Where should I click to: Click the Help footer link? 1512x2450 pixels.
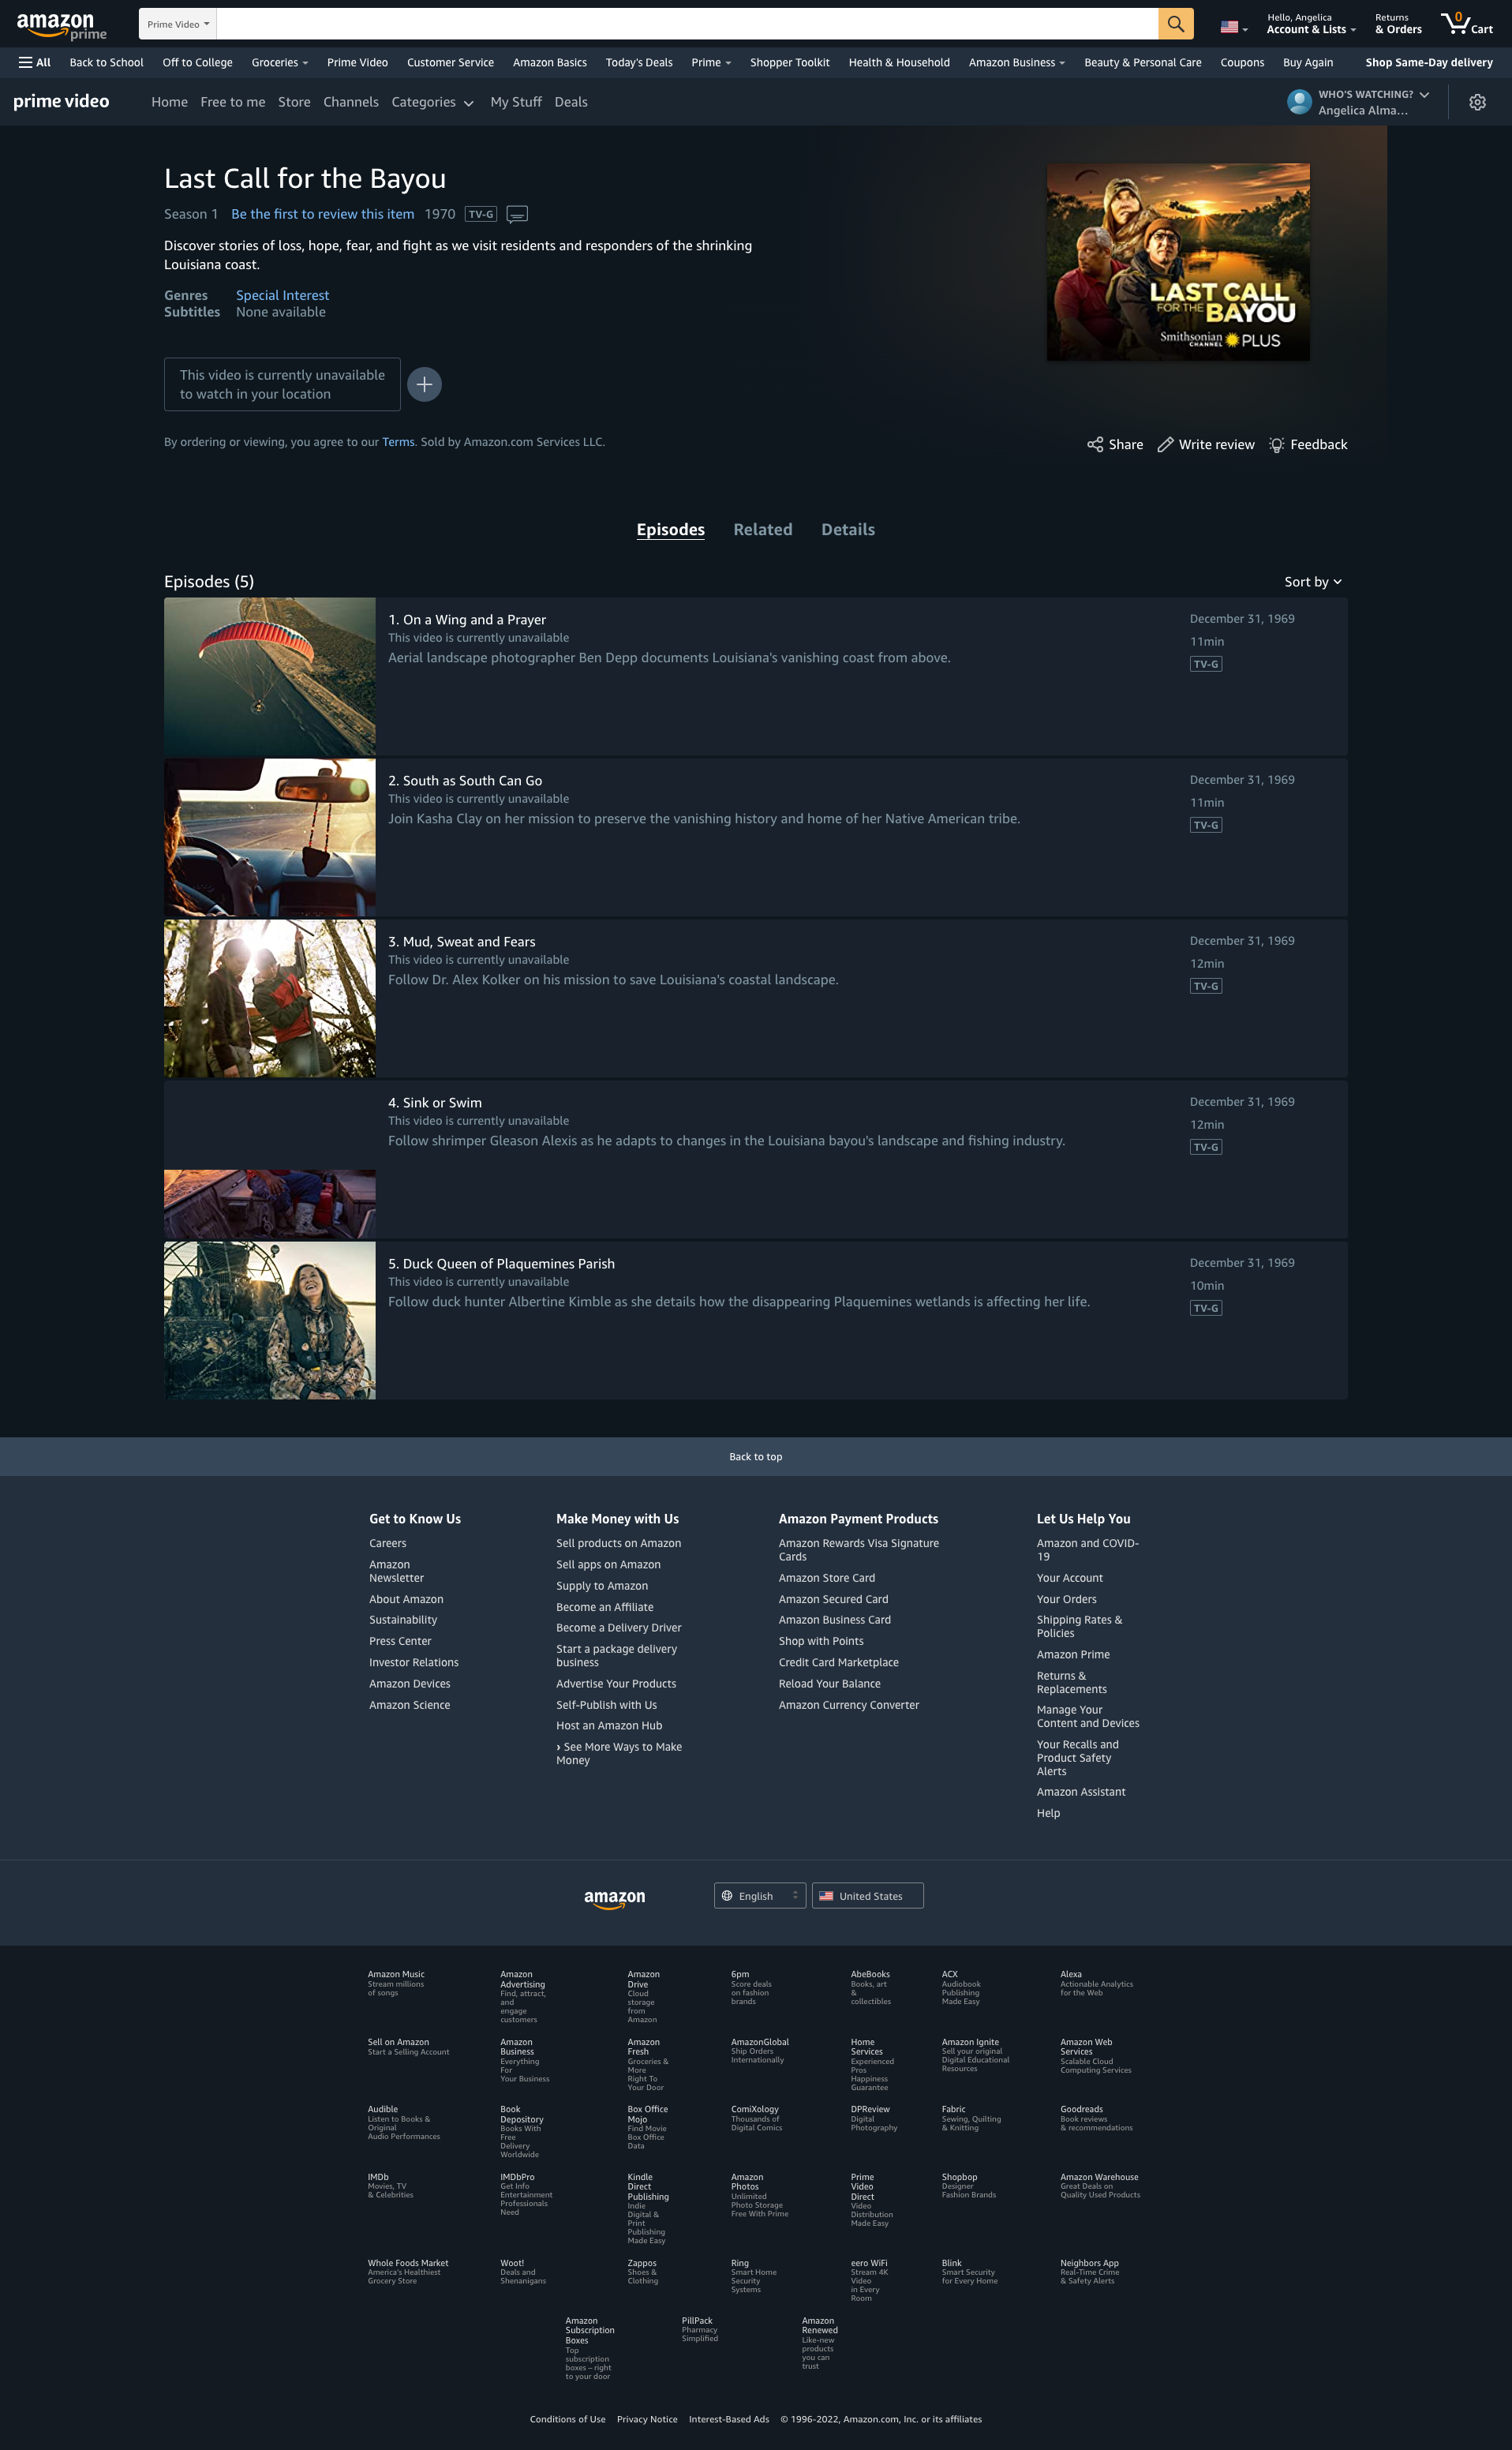point(1048,1814)
